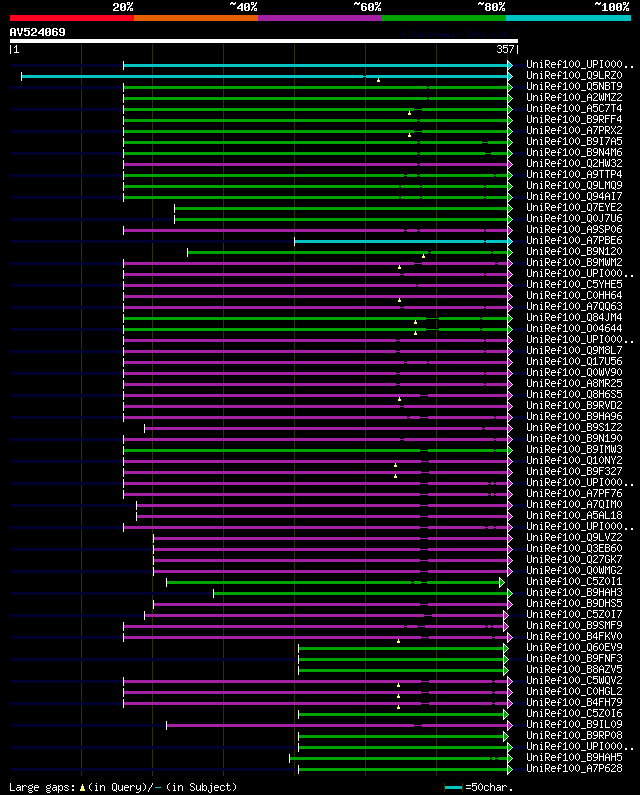Click the UniRef100_A7P628 label
This screenshot has height=795, width=640.
[x=574, y=769]
